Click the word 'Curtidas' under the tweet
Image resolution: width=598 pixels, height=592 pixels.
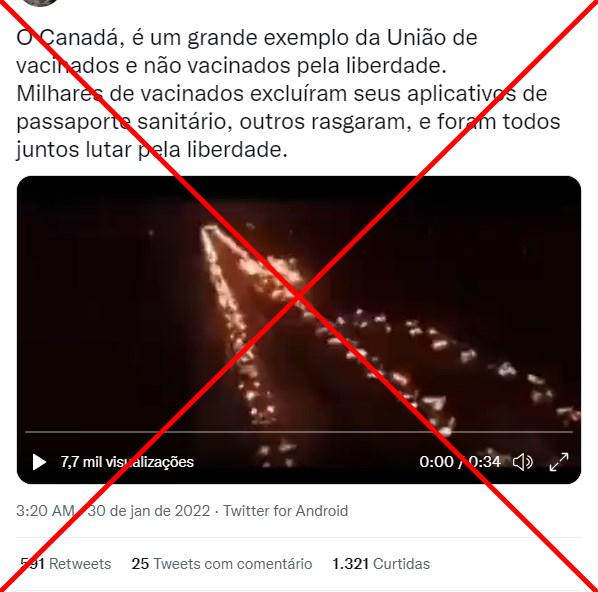click(x=401, y=564)
